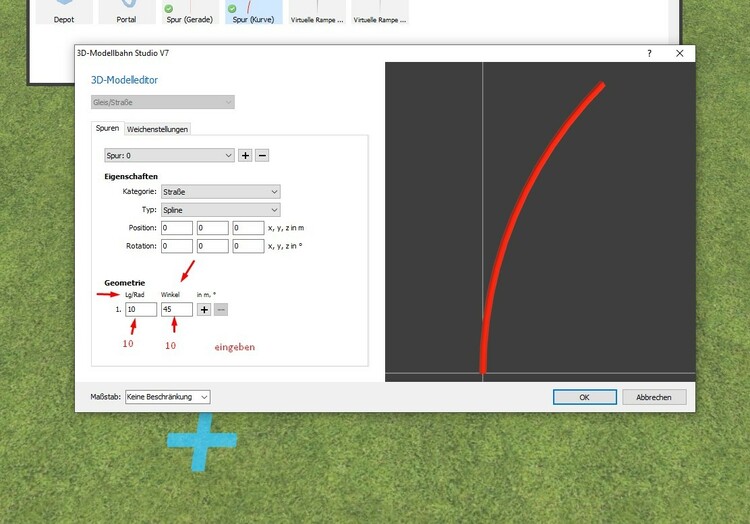
Task: Select the first Virtuelle Rampe item
Action: tap(317, 11)
